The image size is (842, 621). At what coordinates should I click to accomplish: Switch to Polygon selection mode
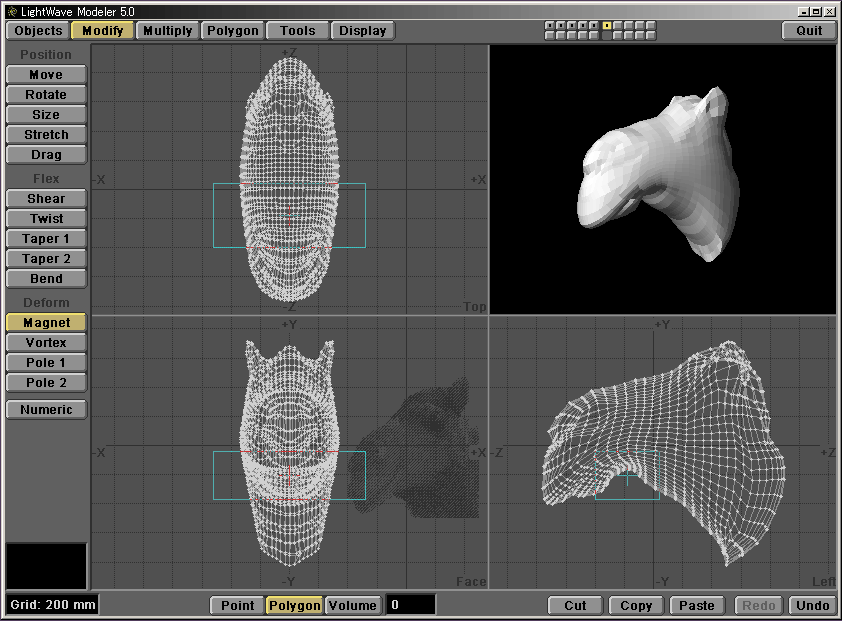[x=294, y=605]
